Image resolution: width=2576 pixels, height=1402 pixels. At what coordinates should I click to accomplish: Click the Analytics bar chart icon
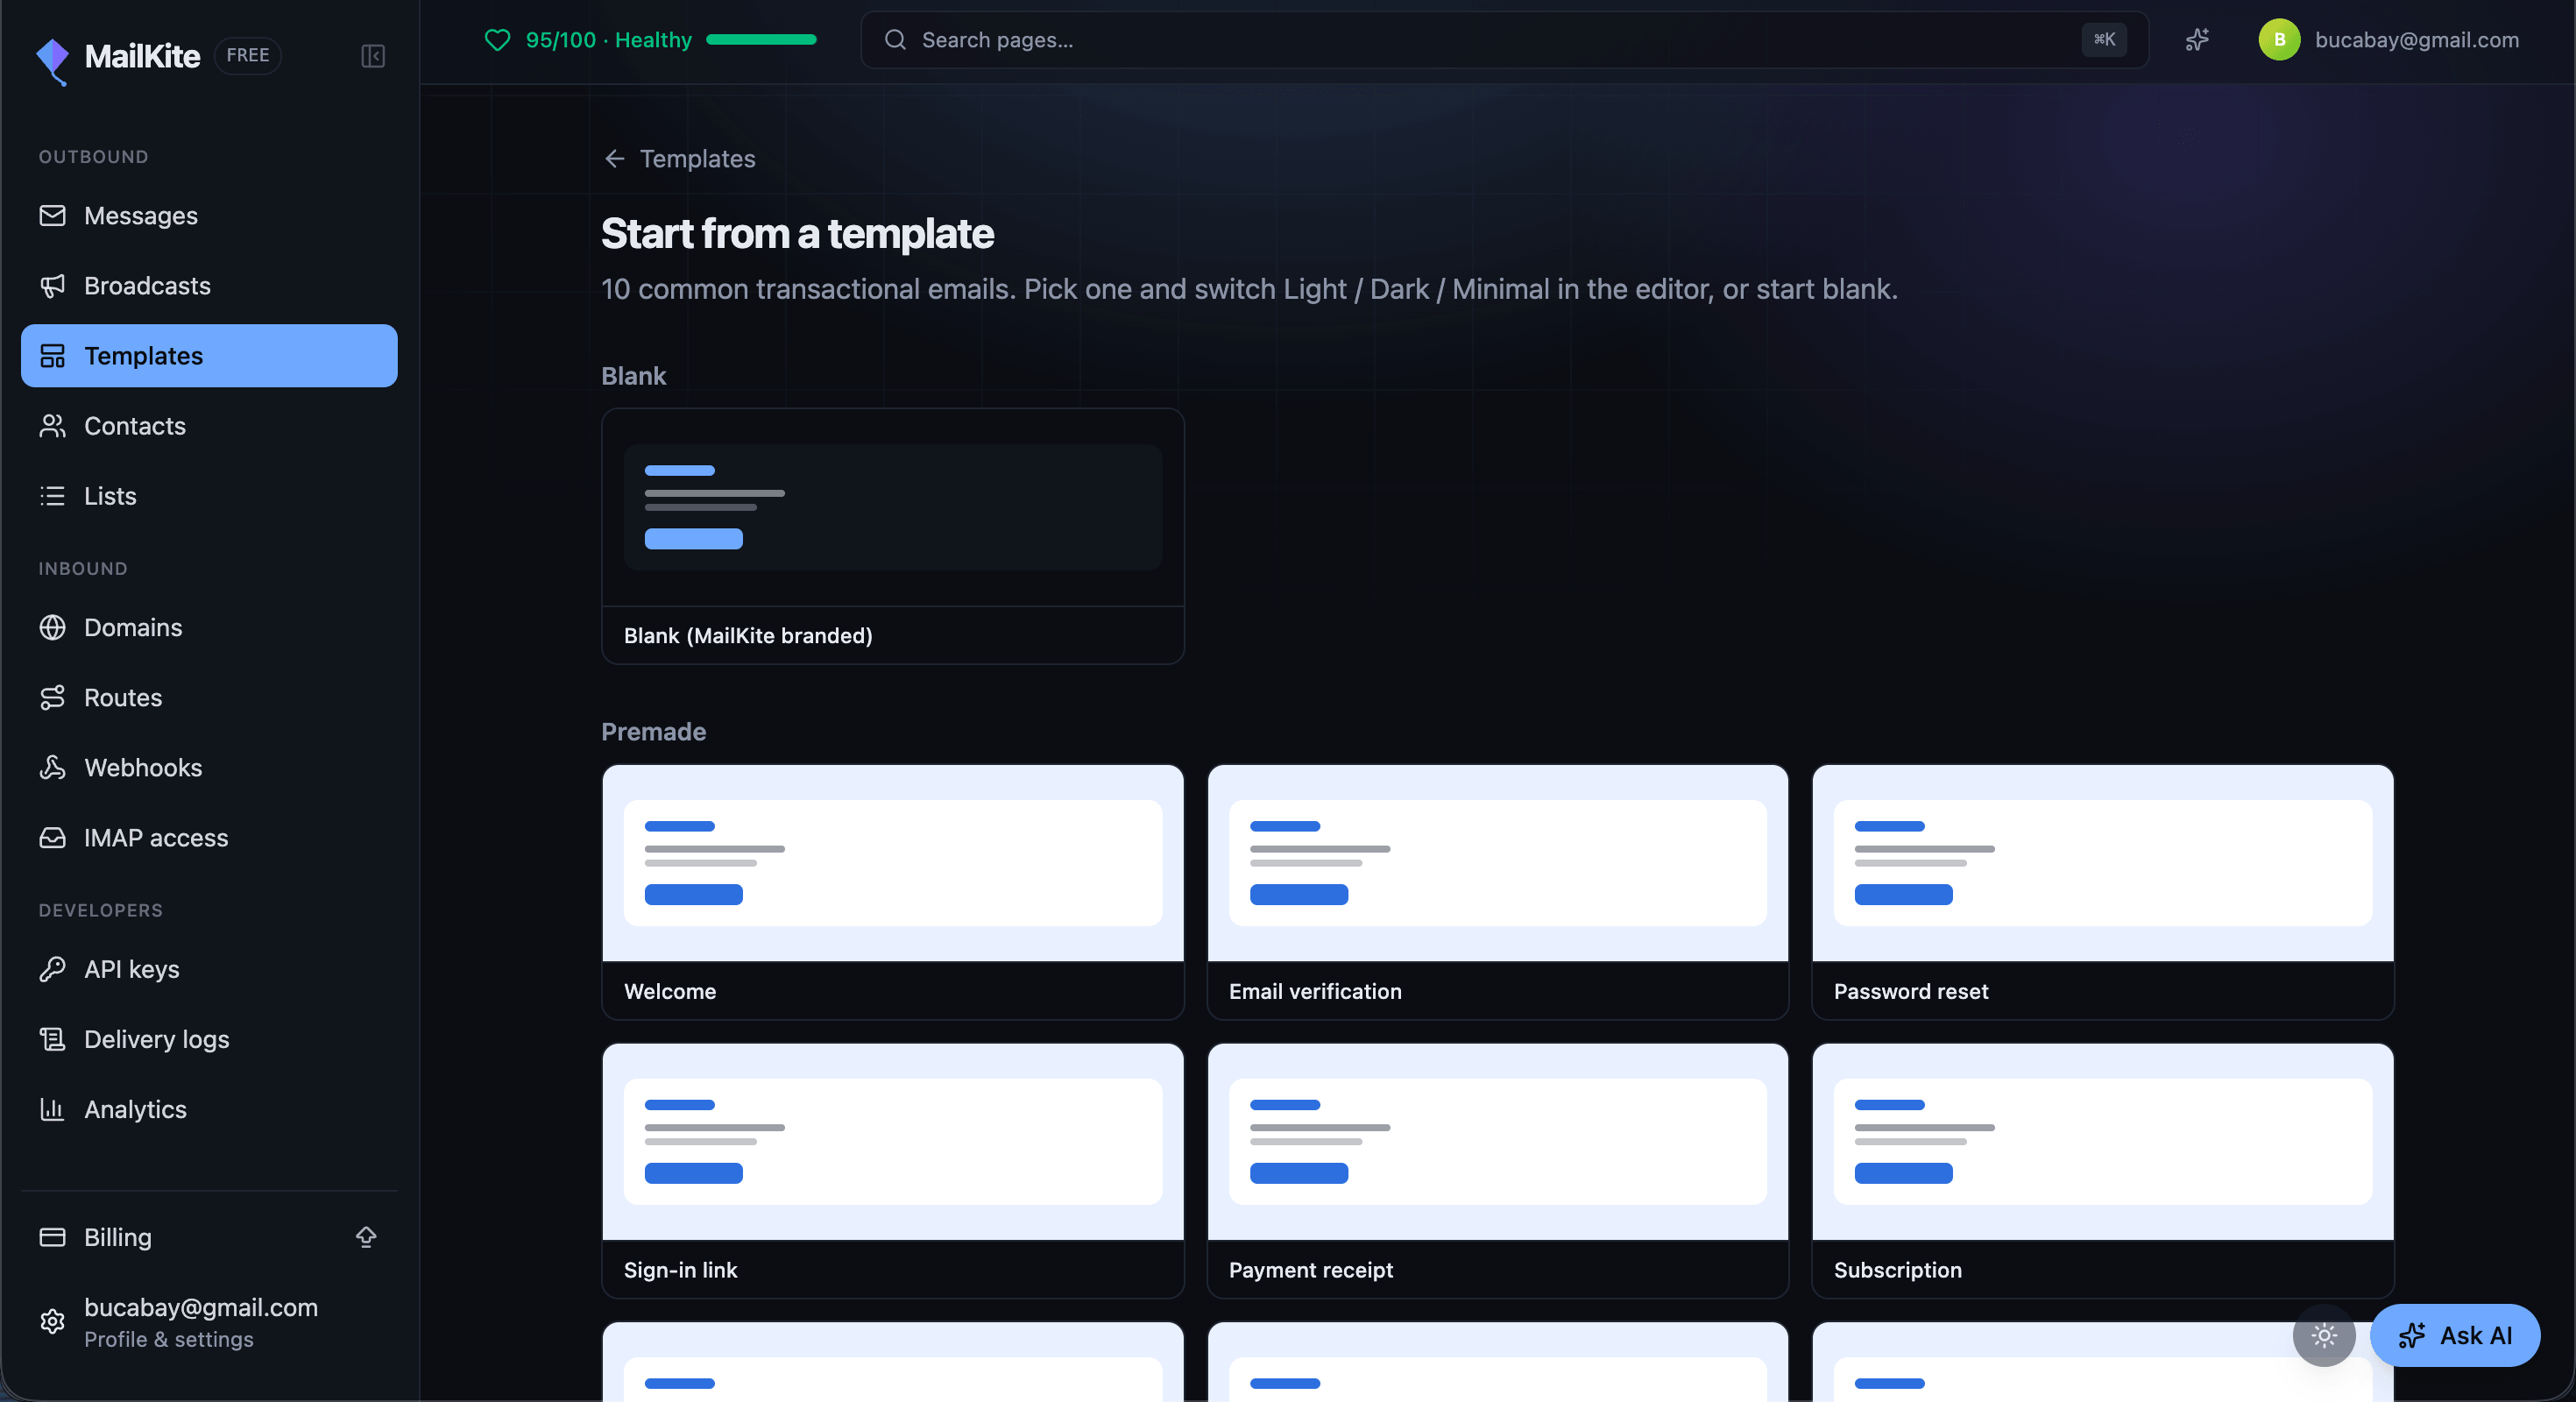point(52,1109)
